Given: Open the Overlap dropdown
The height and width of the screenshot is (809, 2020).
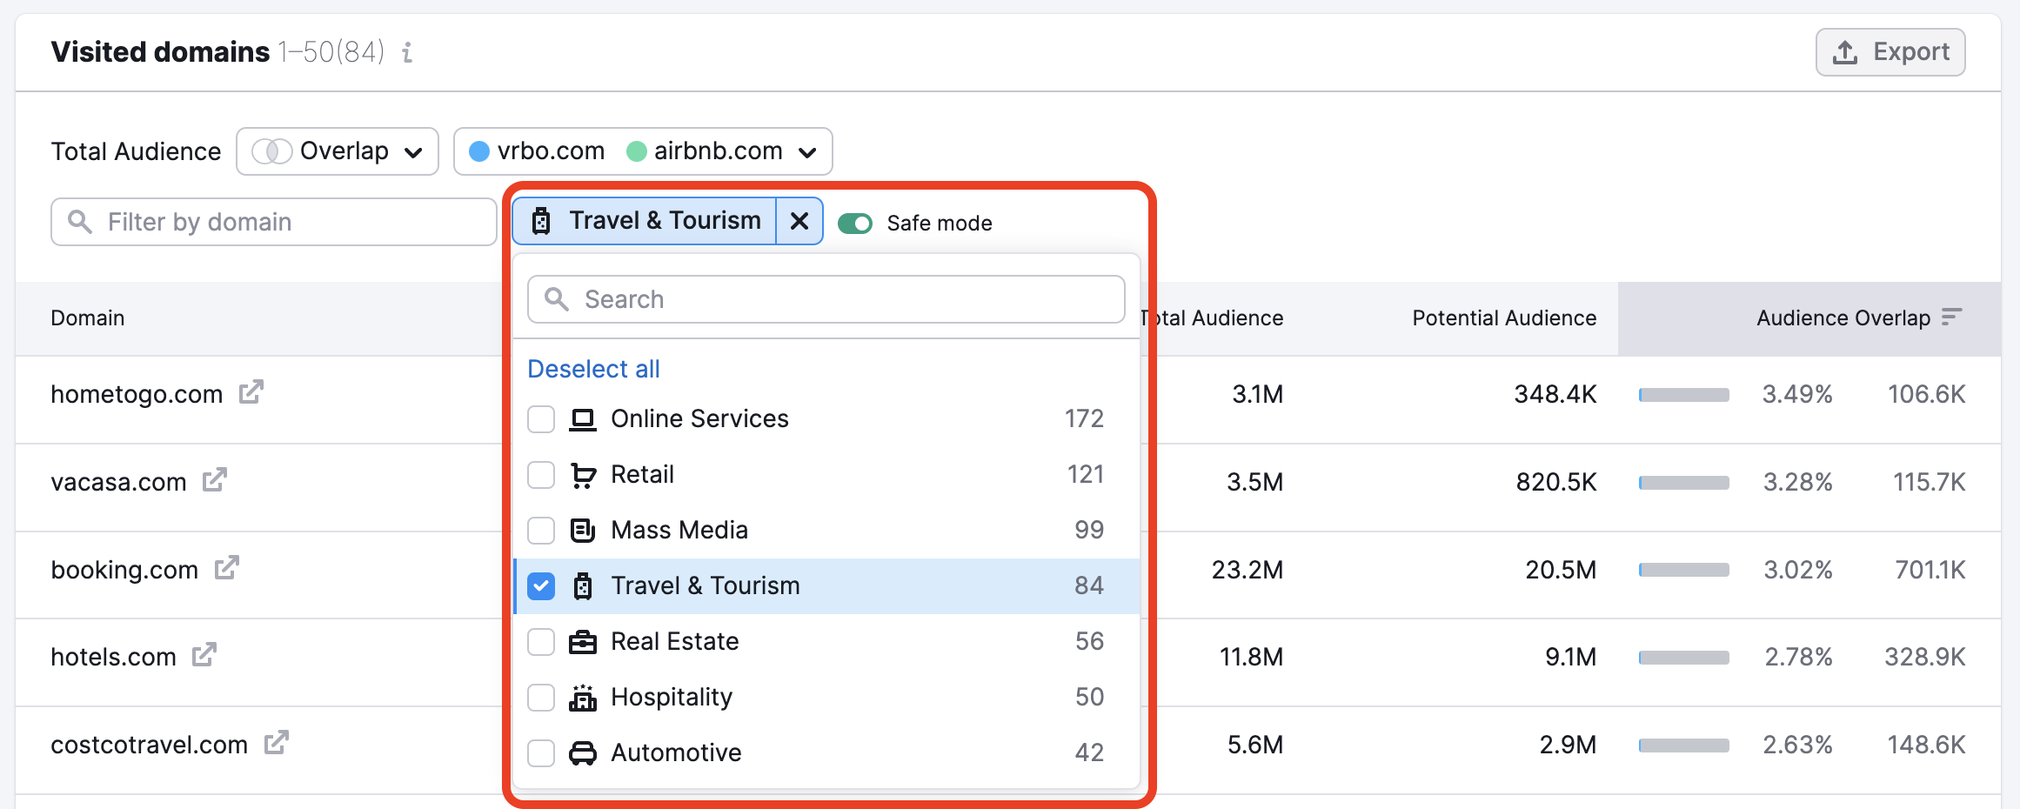Looking at the screenshot, I should pos(337,151).
